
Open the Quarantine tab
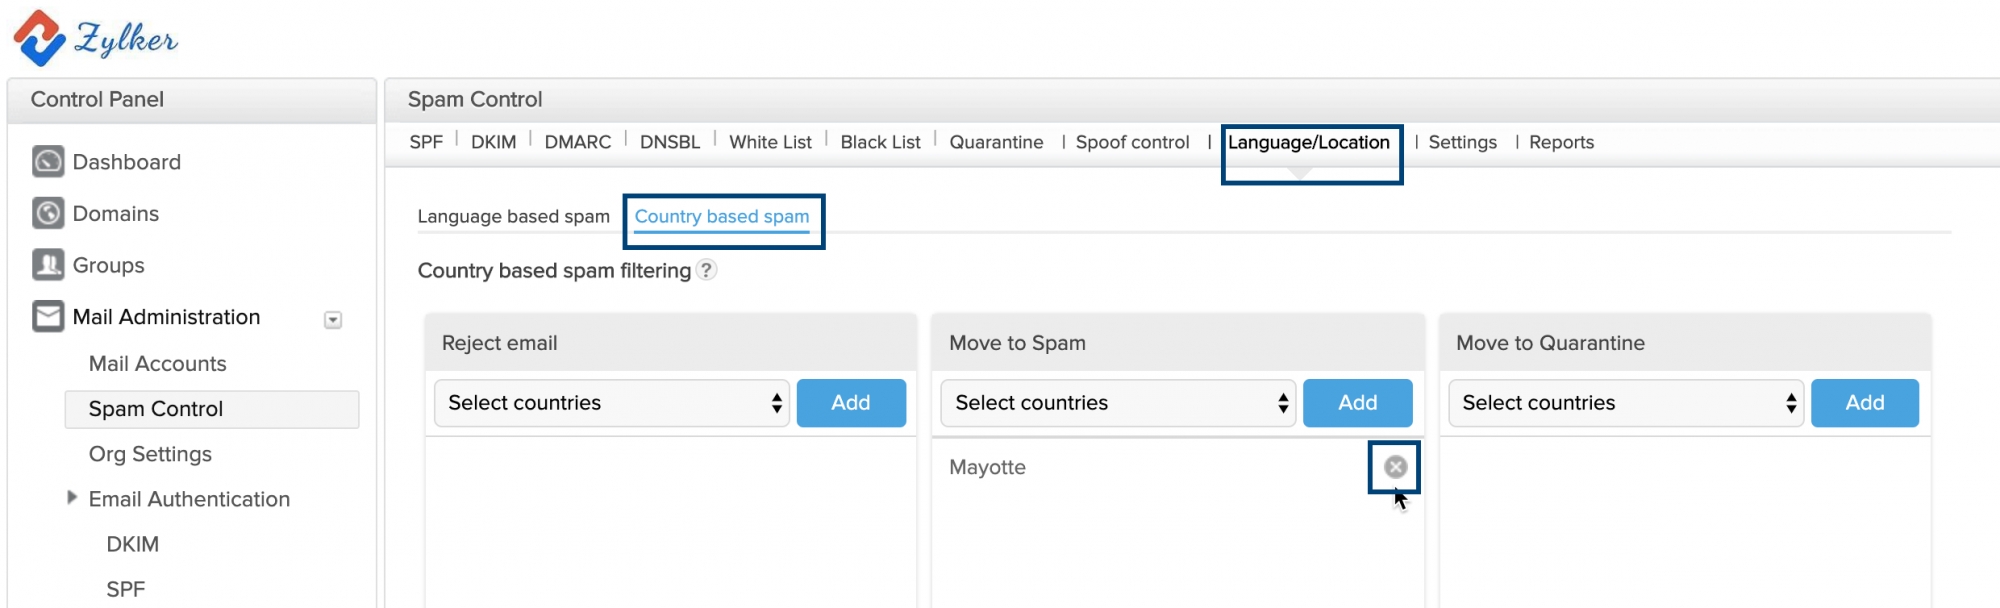tap(996, 142)
